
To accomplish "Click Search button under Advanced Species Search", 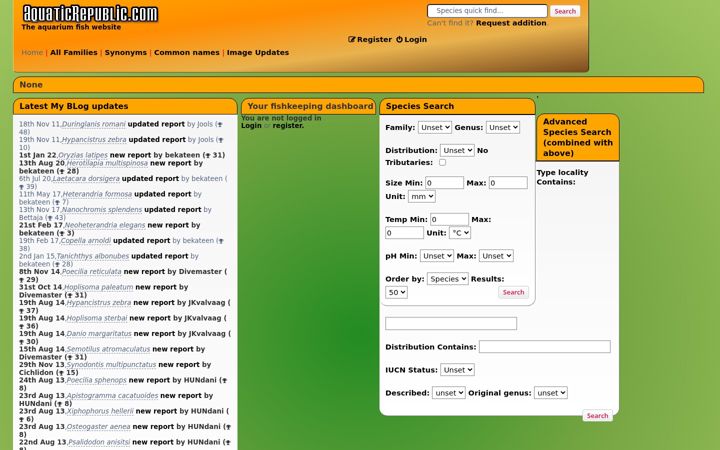I will point(597,416).
